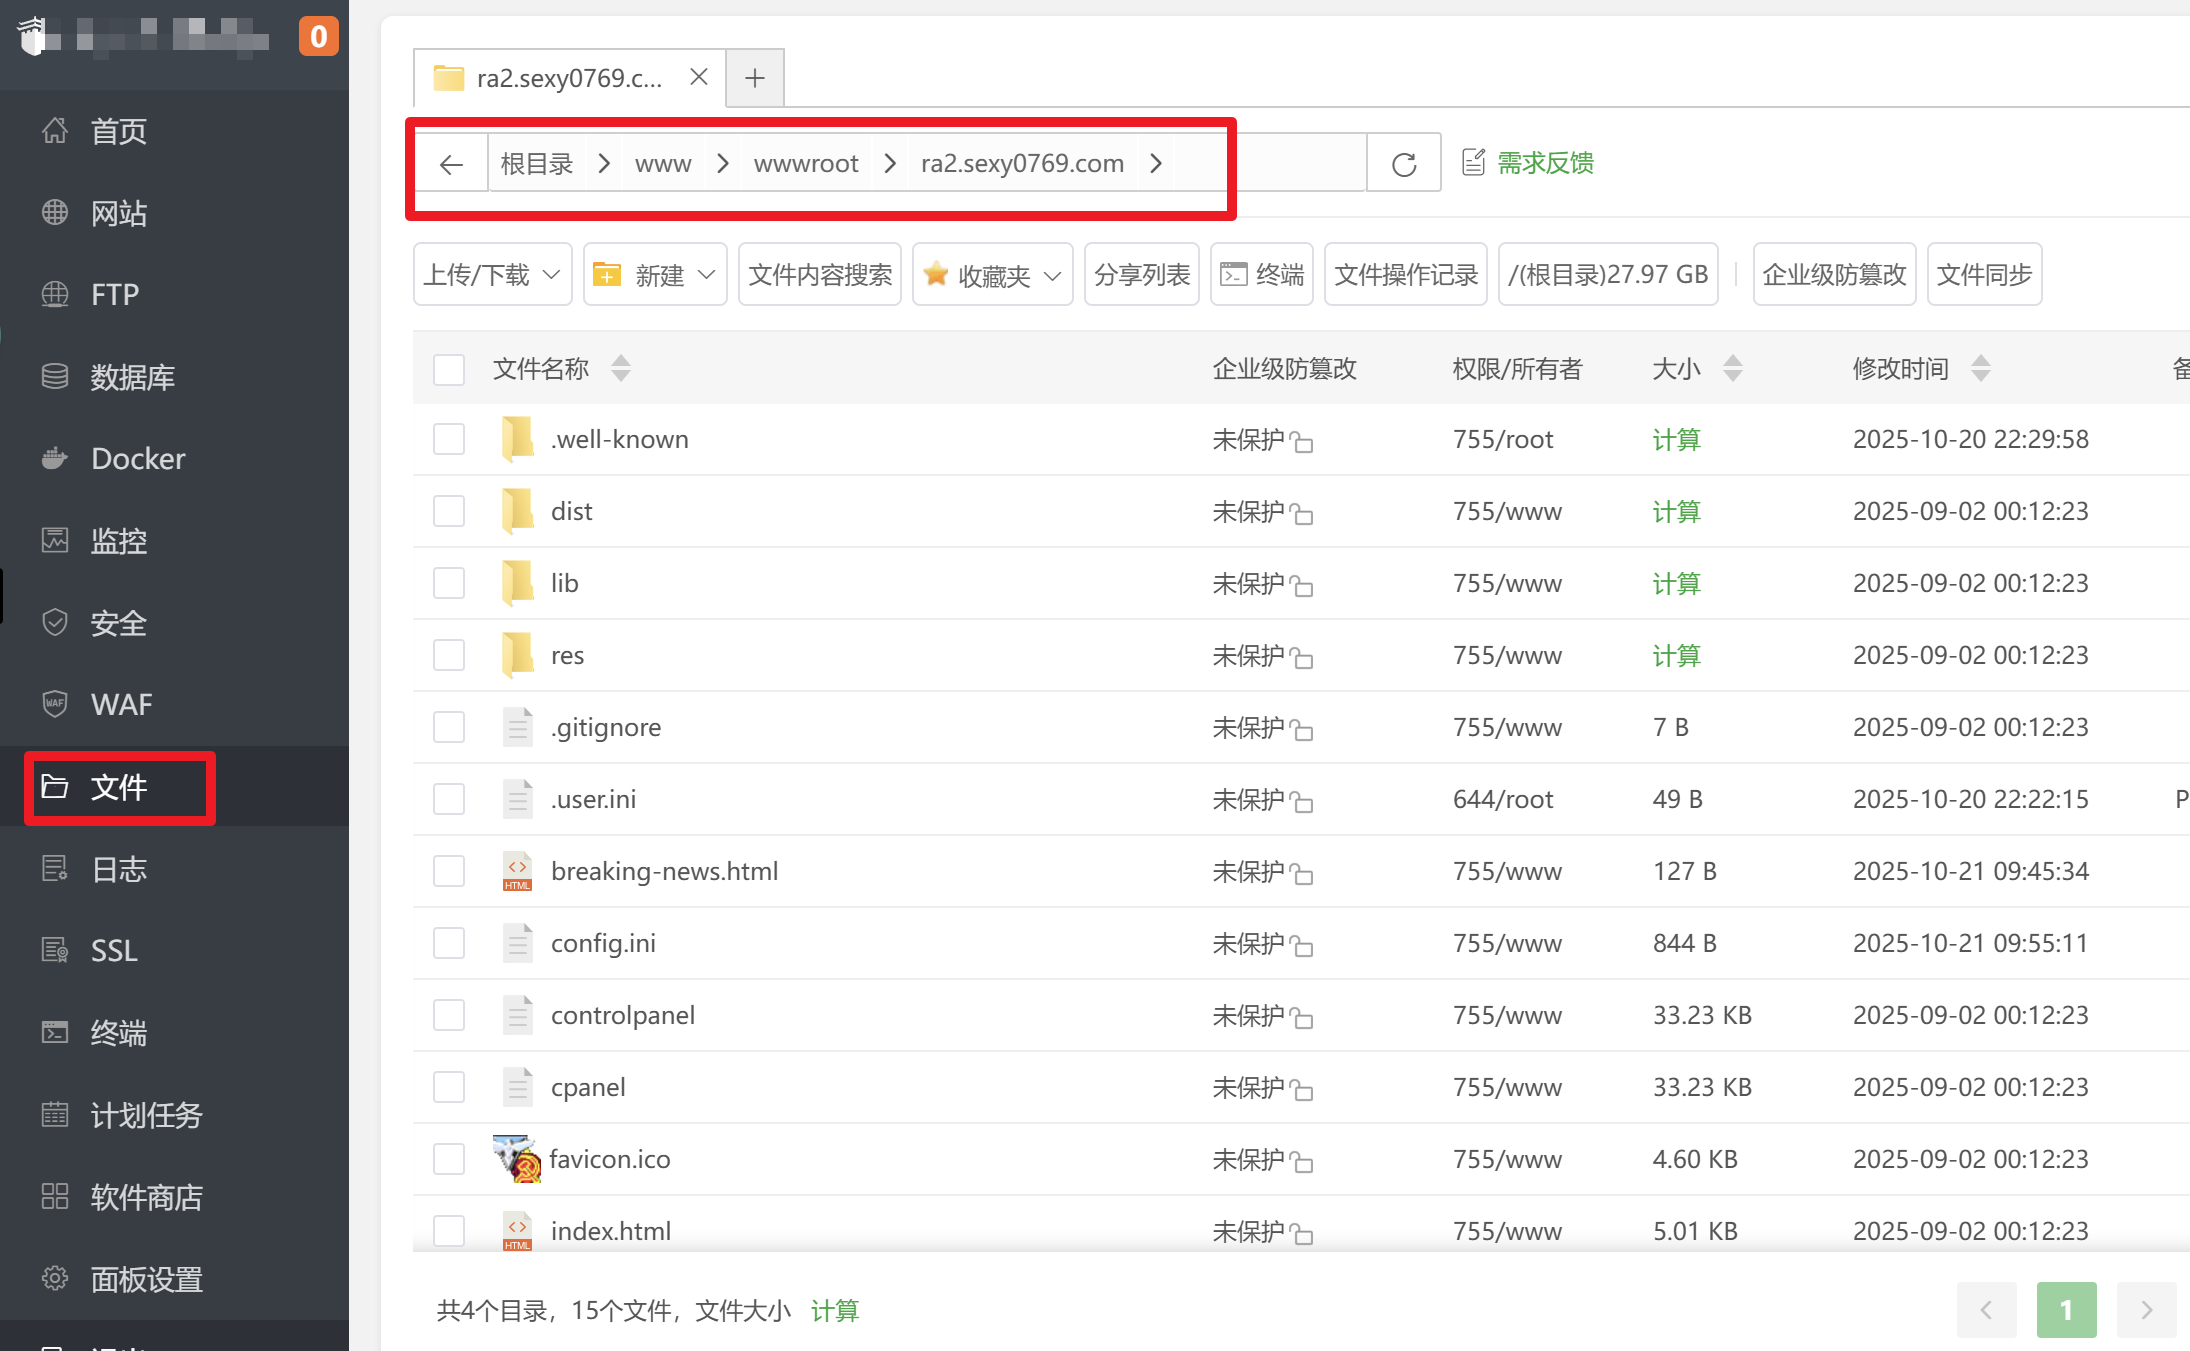Click the lock icon for dist folder
The image size is (2190, 1351).
point(1301,514)
